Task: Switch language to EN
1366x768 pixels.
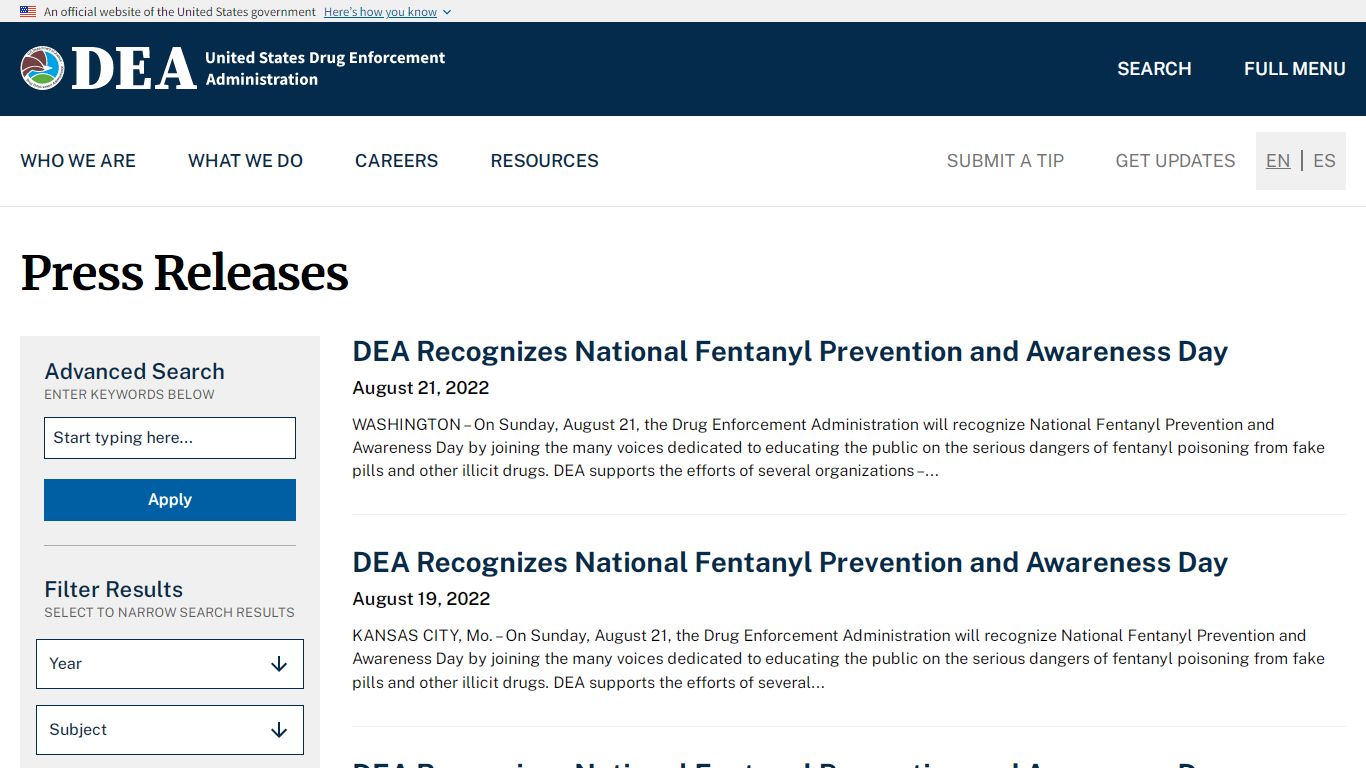Action: (x=1278, y=161)
